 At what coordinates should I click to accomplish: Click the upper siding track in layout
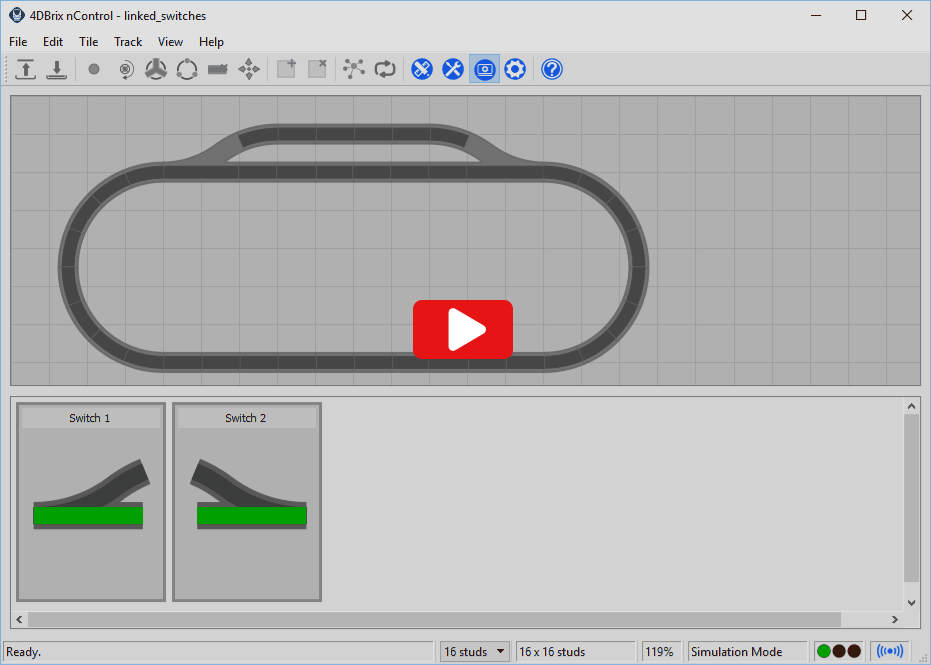[x=353, y=134]
